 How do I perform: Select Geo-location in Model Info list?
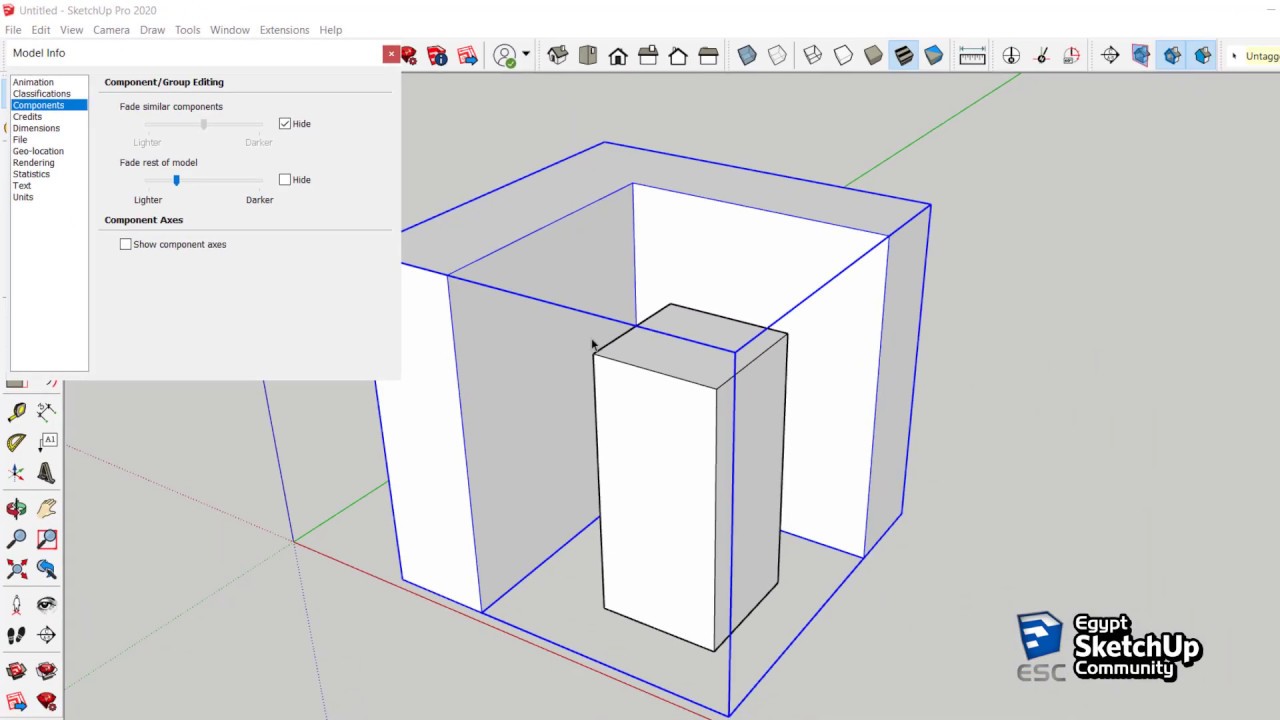click(x=38, y=151)
